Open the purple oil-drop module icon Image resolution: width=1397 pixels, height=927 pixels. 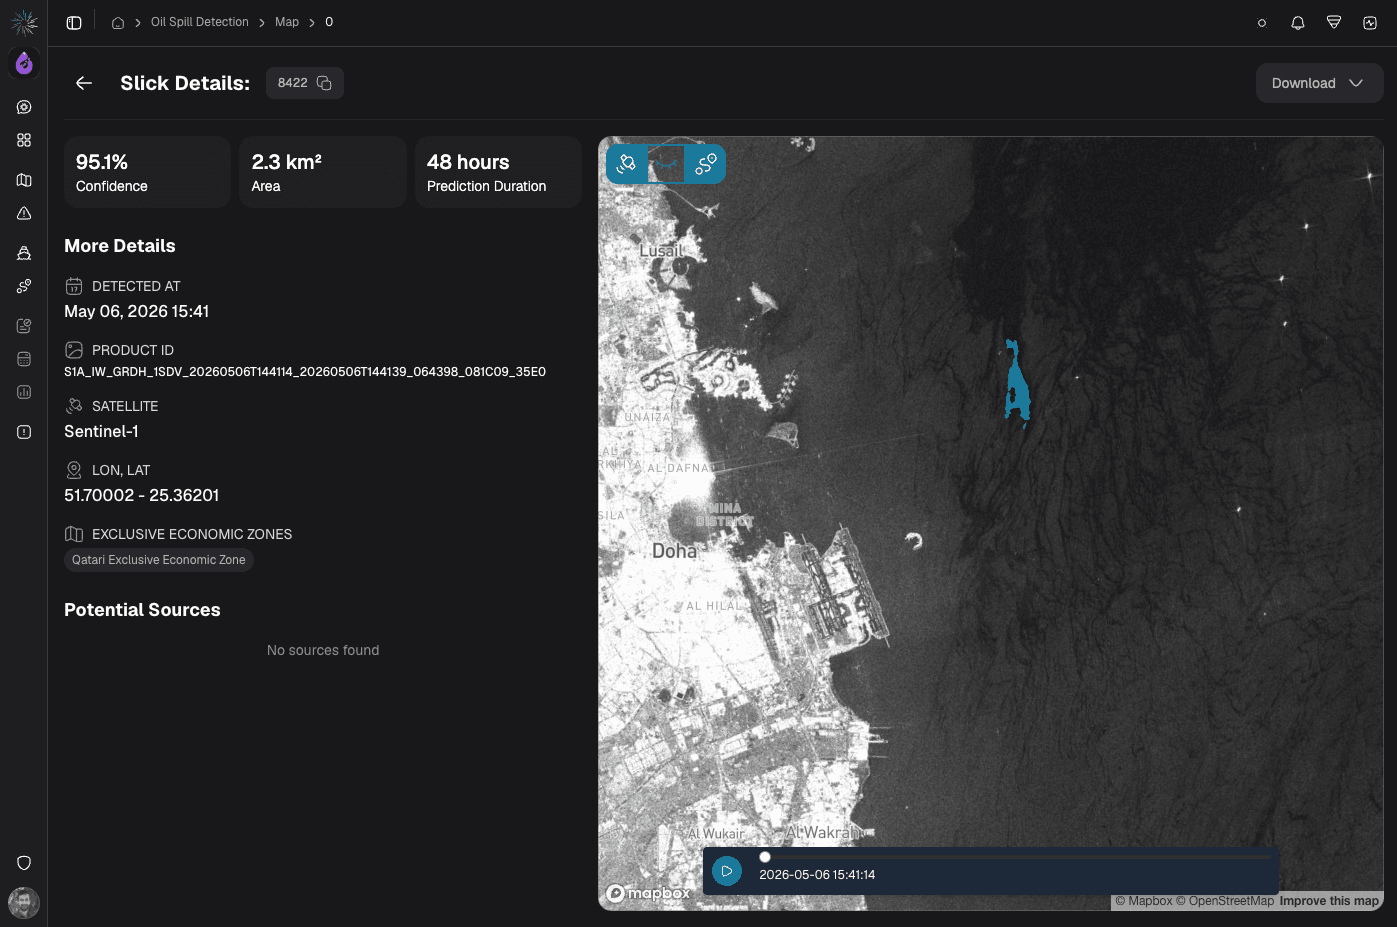tap(24, 64)
